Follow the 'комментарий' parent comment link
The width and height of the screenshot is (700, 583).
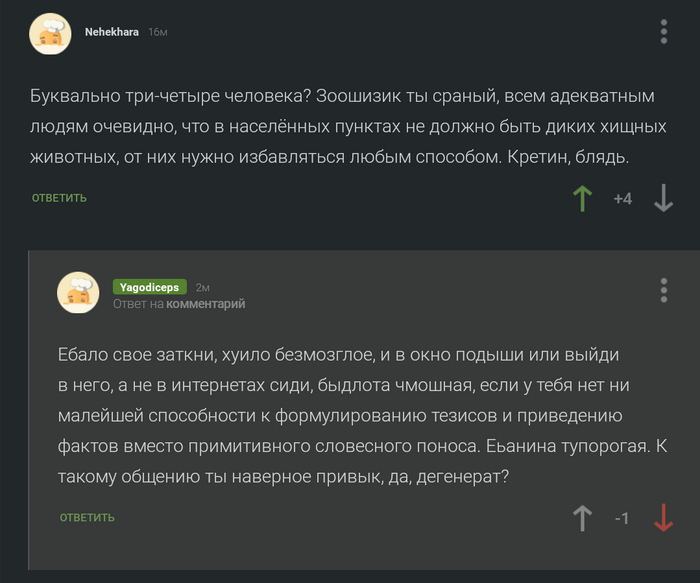coord(205,303)
